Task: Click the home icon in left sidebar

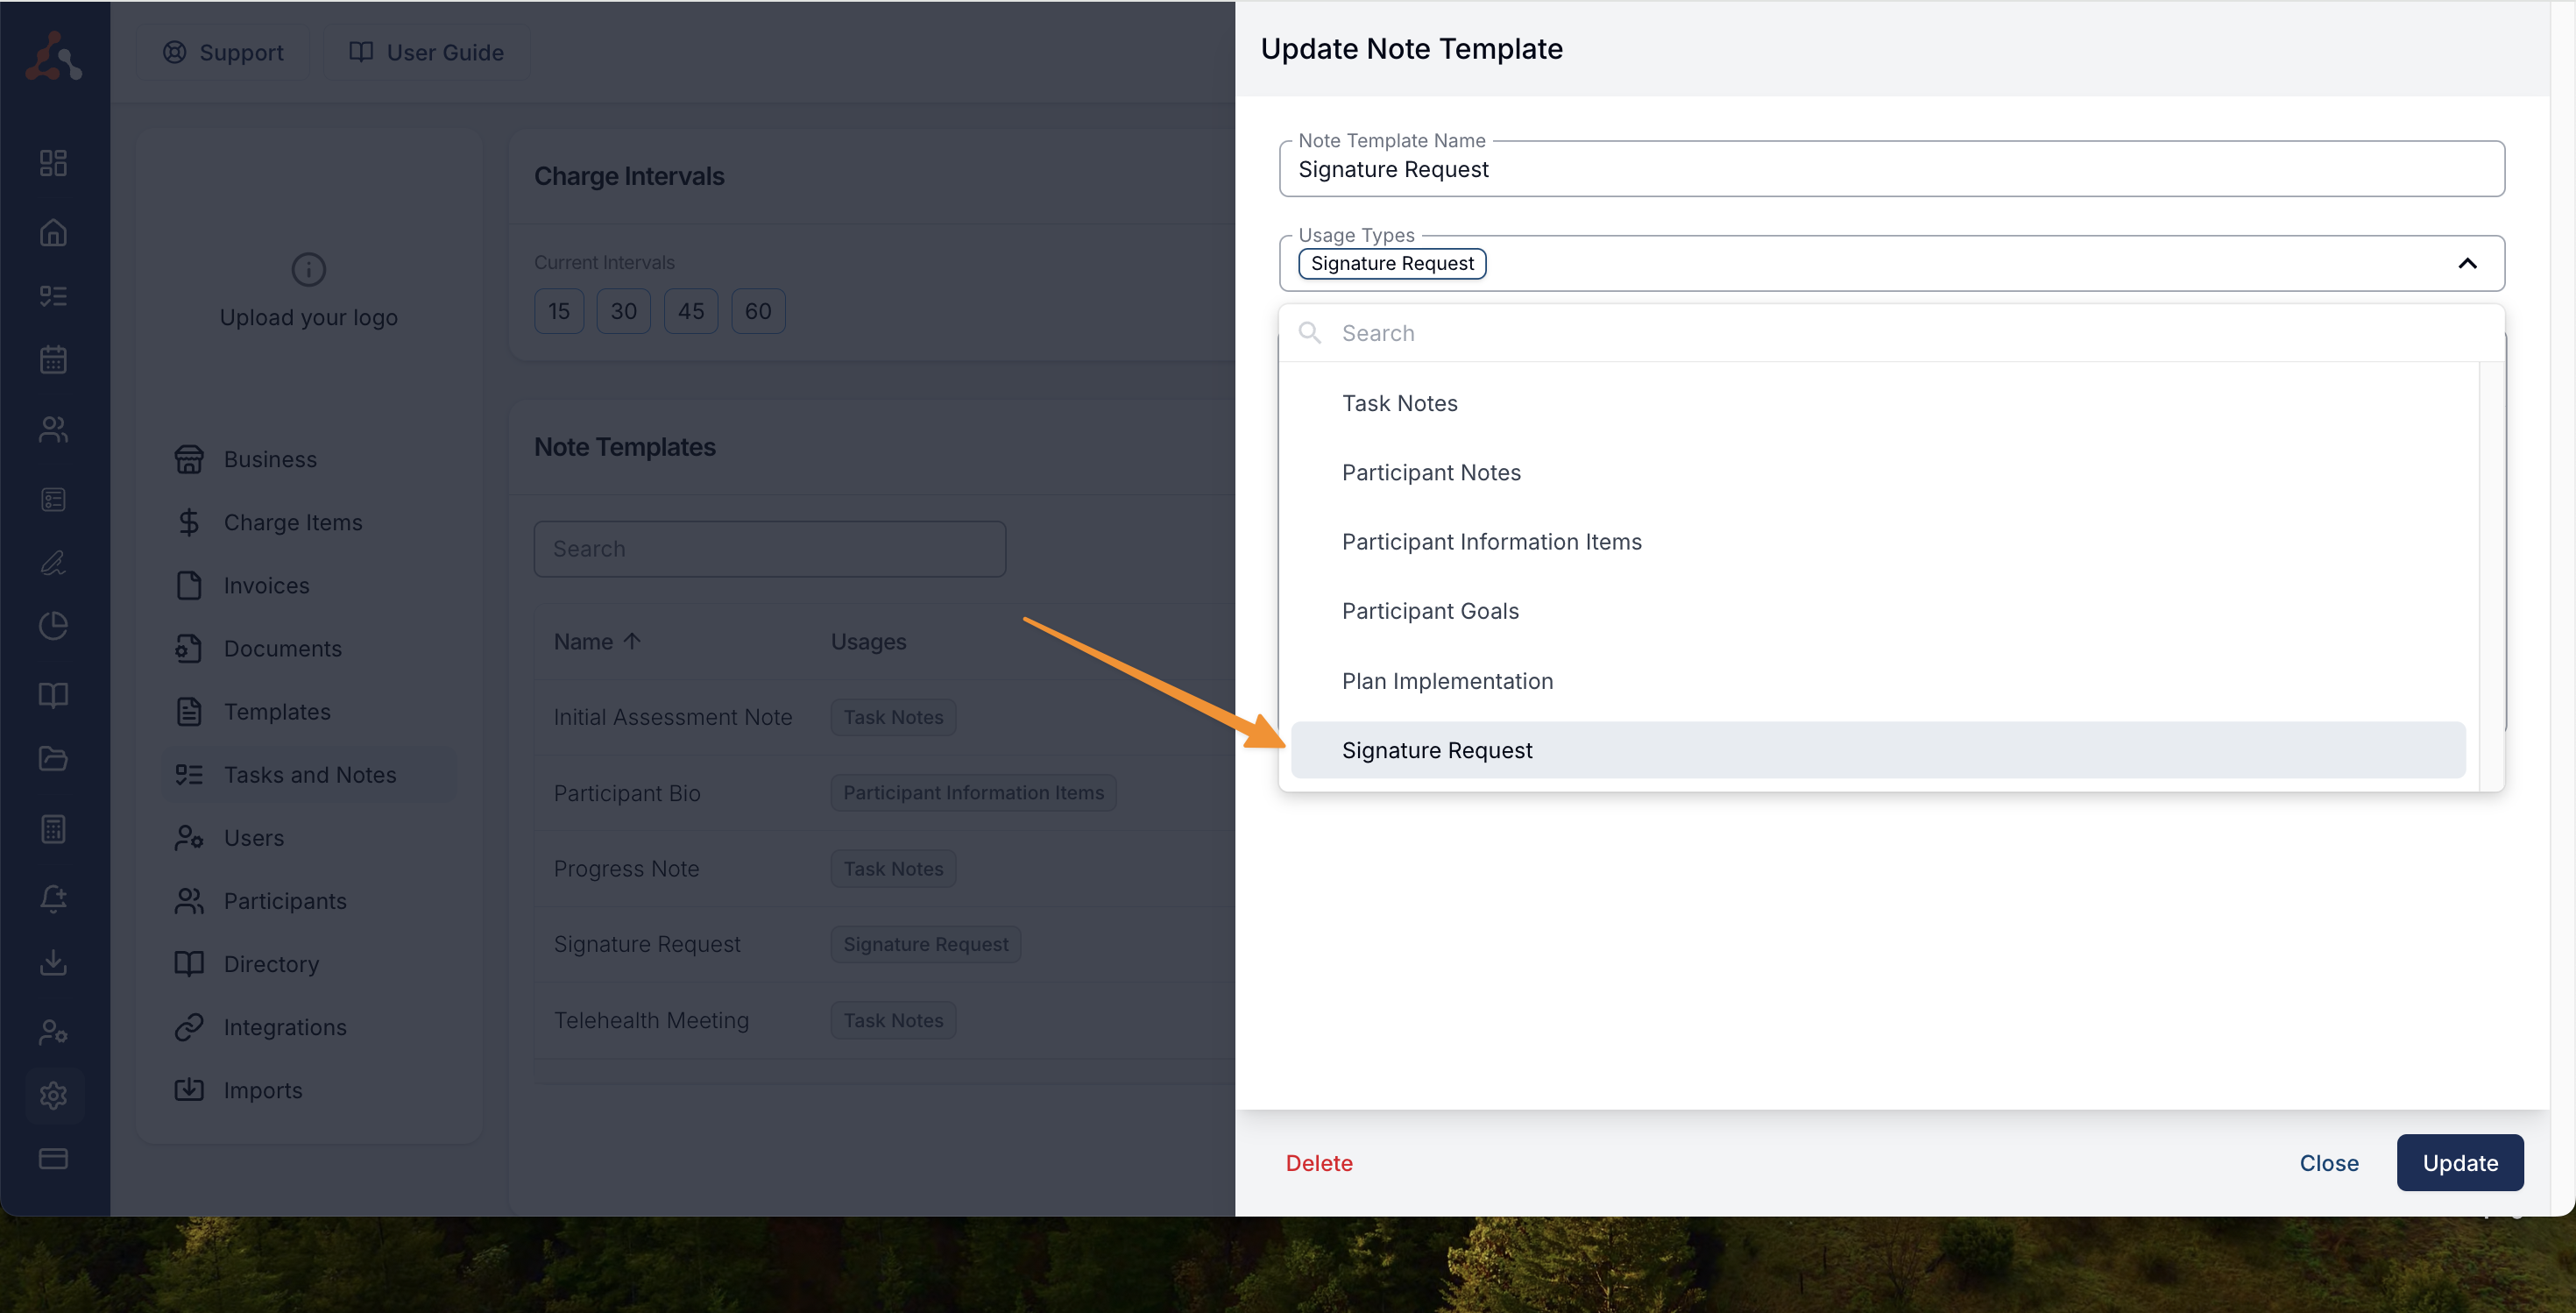Action: pyautogui.click(x=53, y=233)
